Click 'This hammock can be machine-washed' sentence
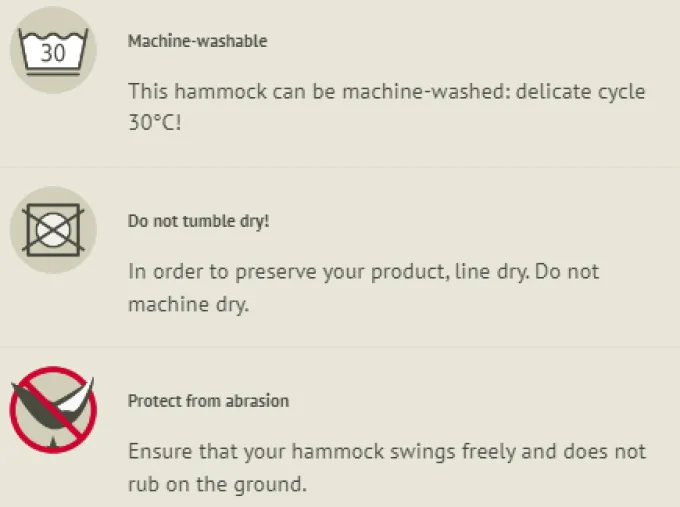Viewport: 680px width, 507px height. pos(319,92)
